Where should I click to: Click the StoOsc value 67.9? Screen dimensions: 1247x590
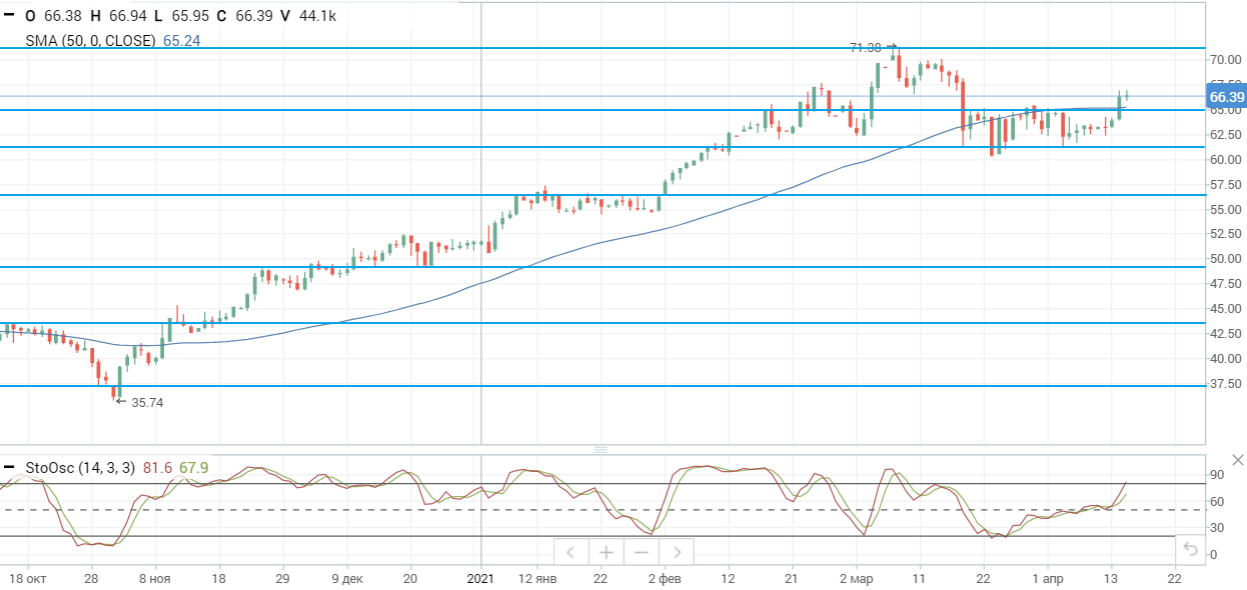tap(193, 467)
